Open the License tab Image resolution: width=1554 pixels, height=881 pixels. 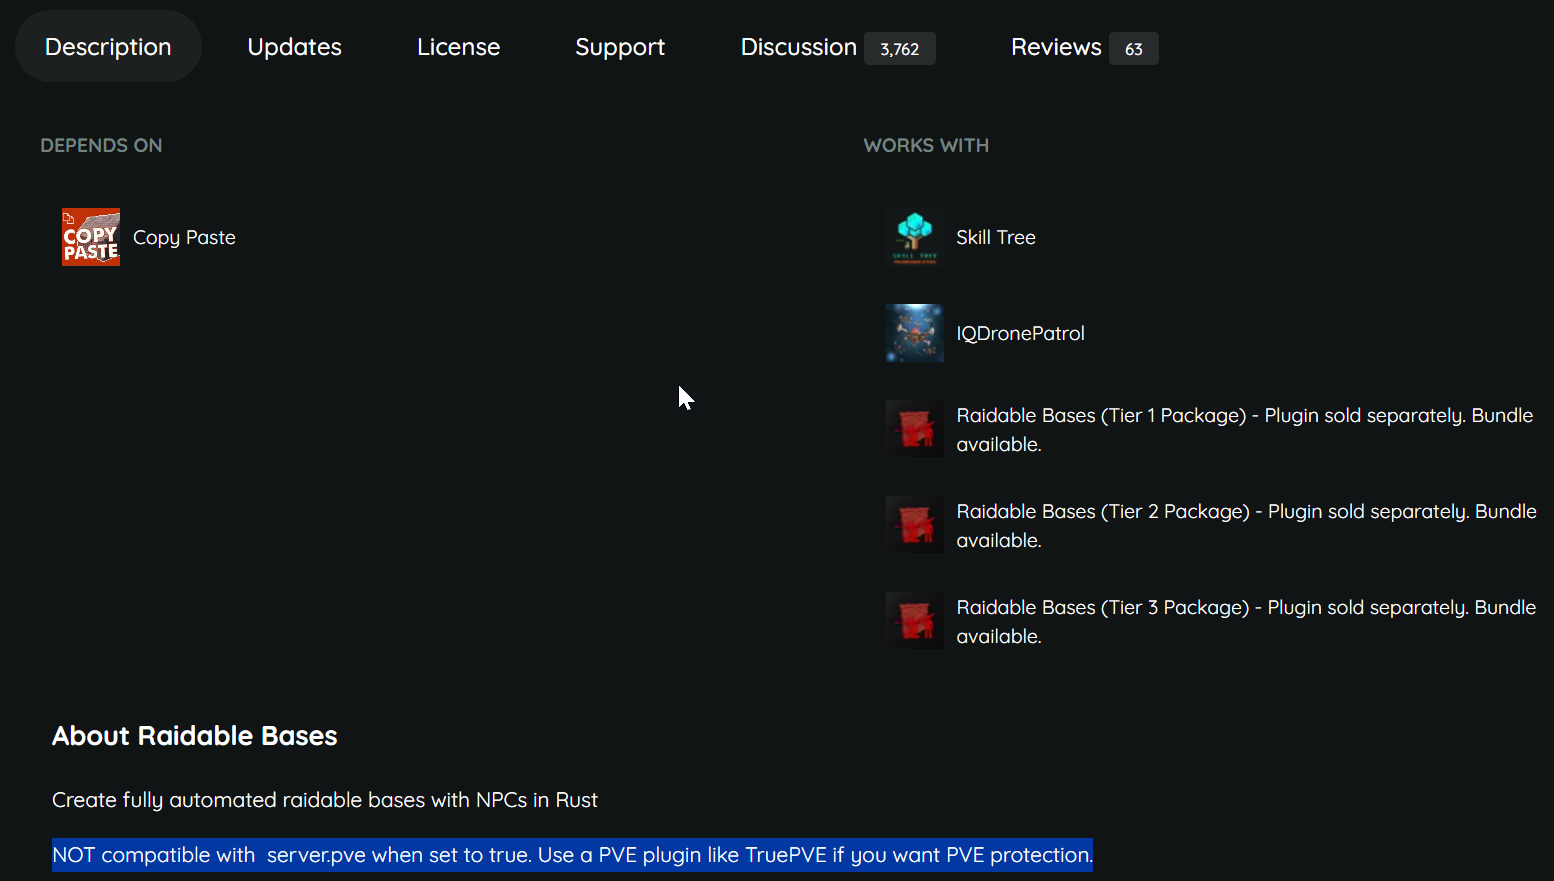(x=458, y=47)
